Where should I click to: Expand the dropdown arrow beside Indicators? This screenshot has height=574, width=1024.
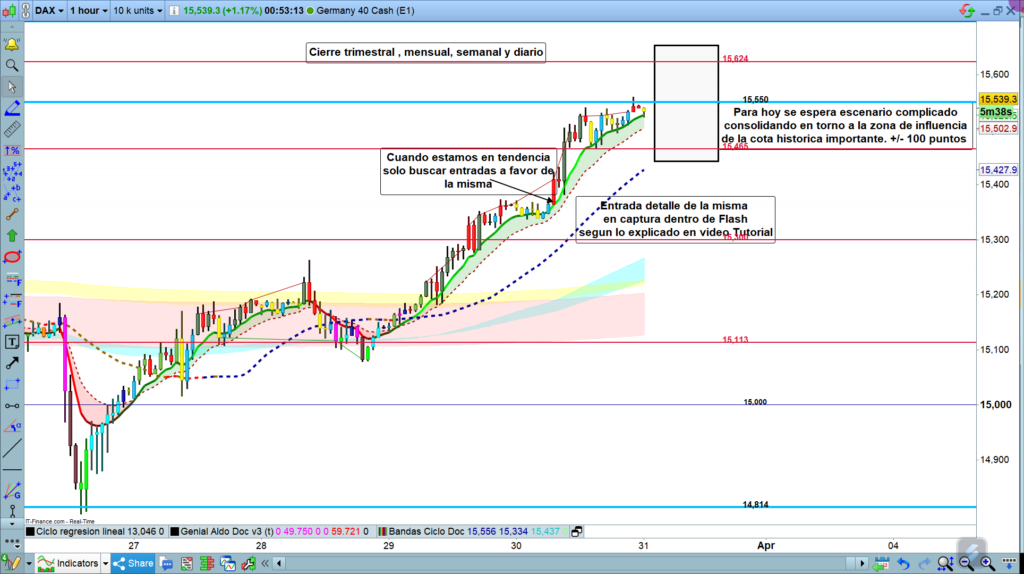[x=107, y=564]
